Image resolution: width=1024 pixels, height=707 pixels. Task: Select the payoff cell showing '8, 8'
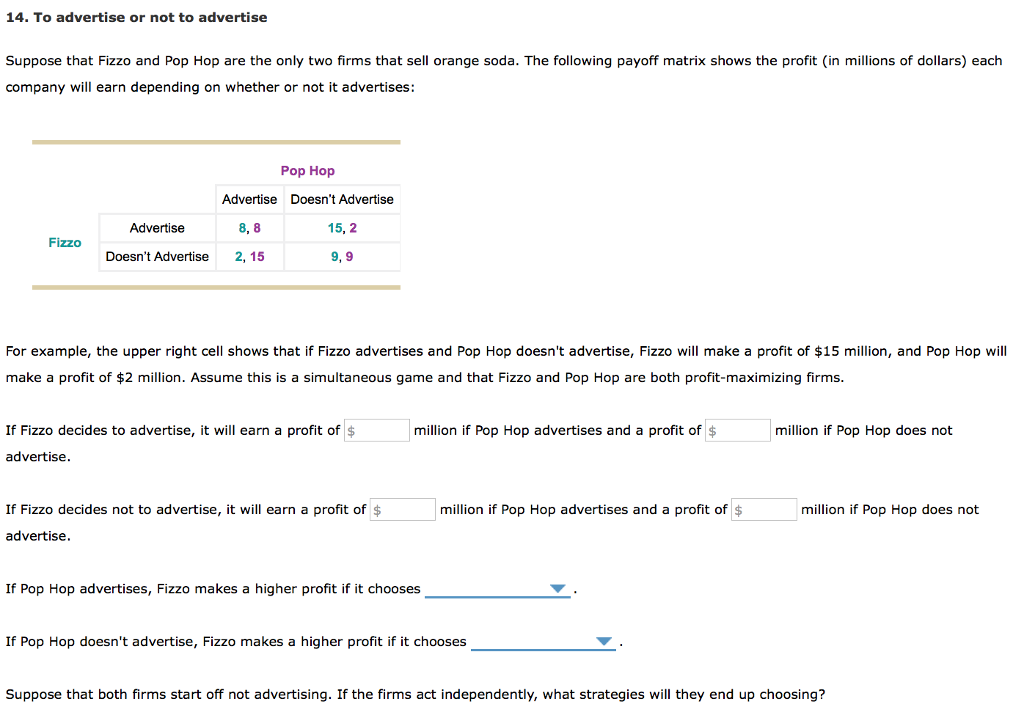[249, 227]
